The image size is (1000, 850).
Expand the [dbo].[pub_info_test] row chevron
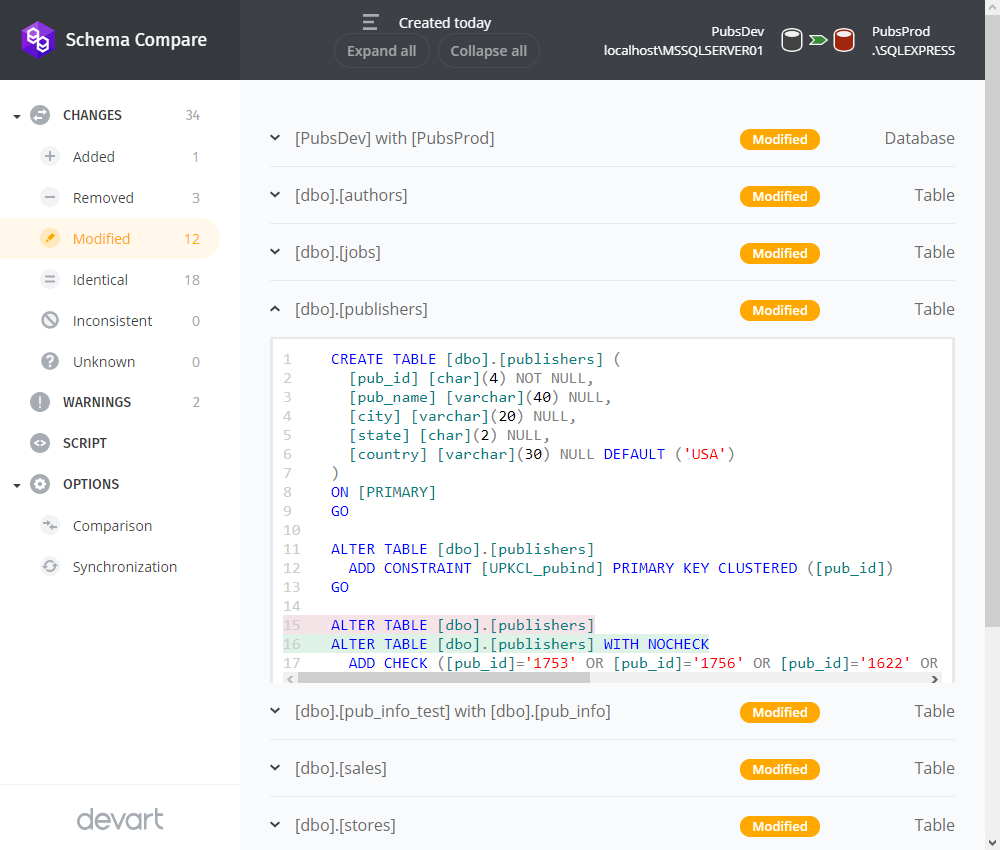pyautogui.click(x=275, y=710)
